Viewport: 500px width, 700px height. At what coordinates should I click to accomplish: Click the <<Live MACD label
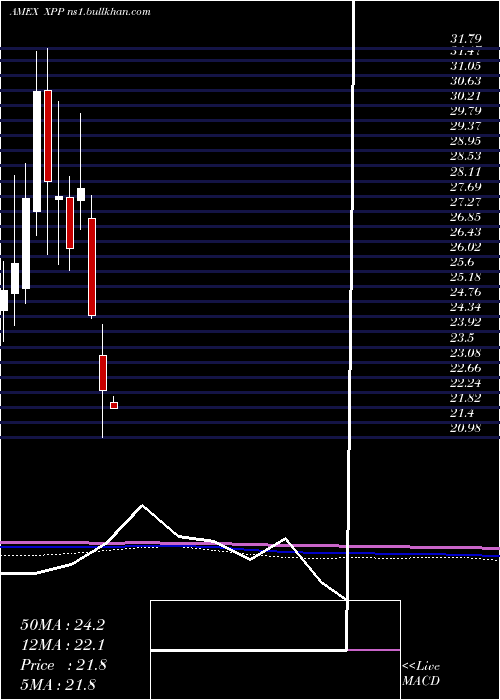[x=421, y=674]
